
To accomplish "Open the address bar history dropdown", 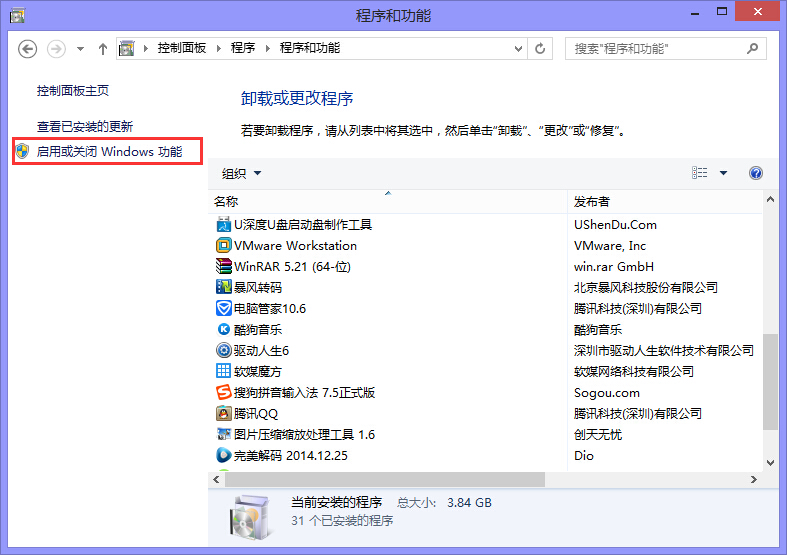I will coord(516,48).
